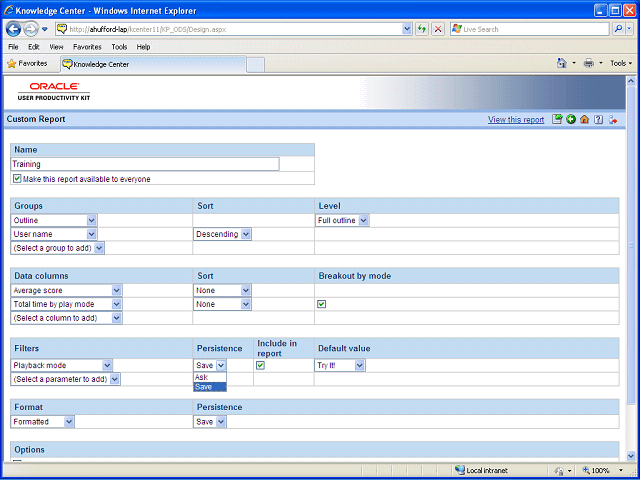Click the vertical scrollbar thumb

pyautogui.click(x=631, y=245)
